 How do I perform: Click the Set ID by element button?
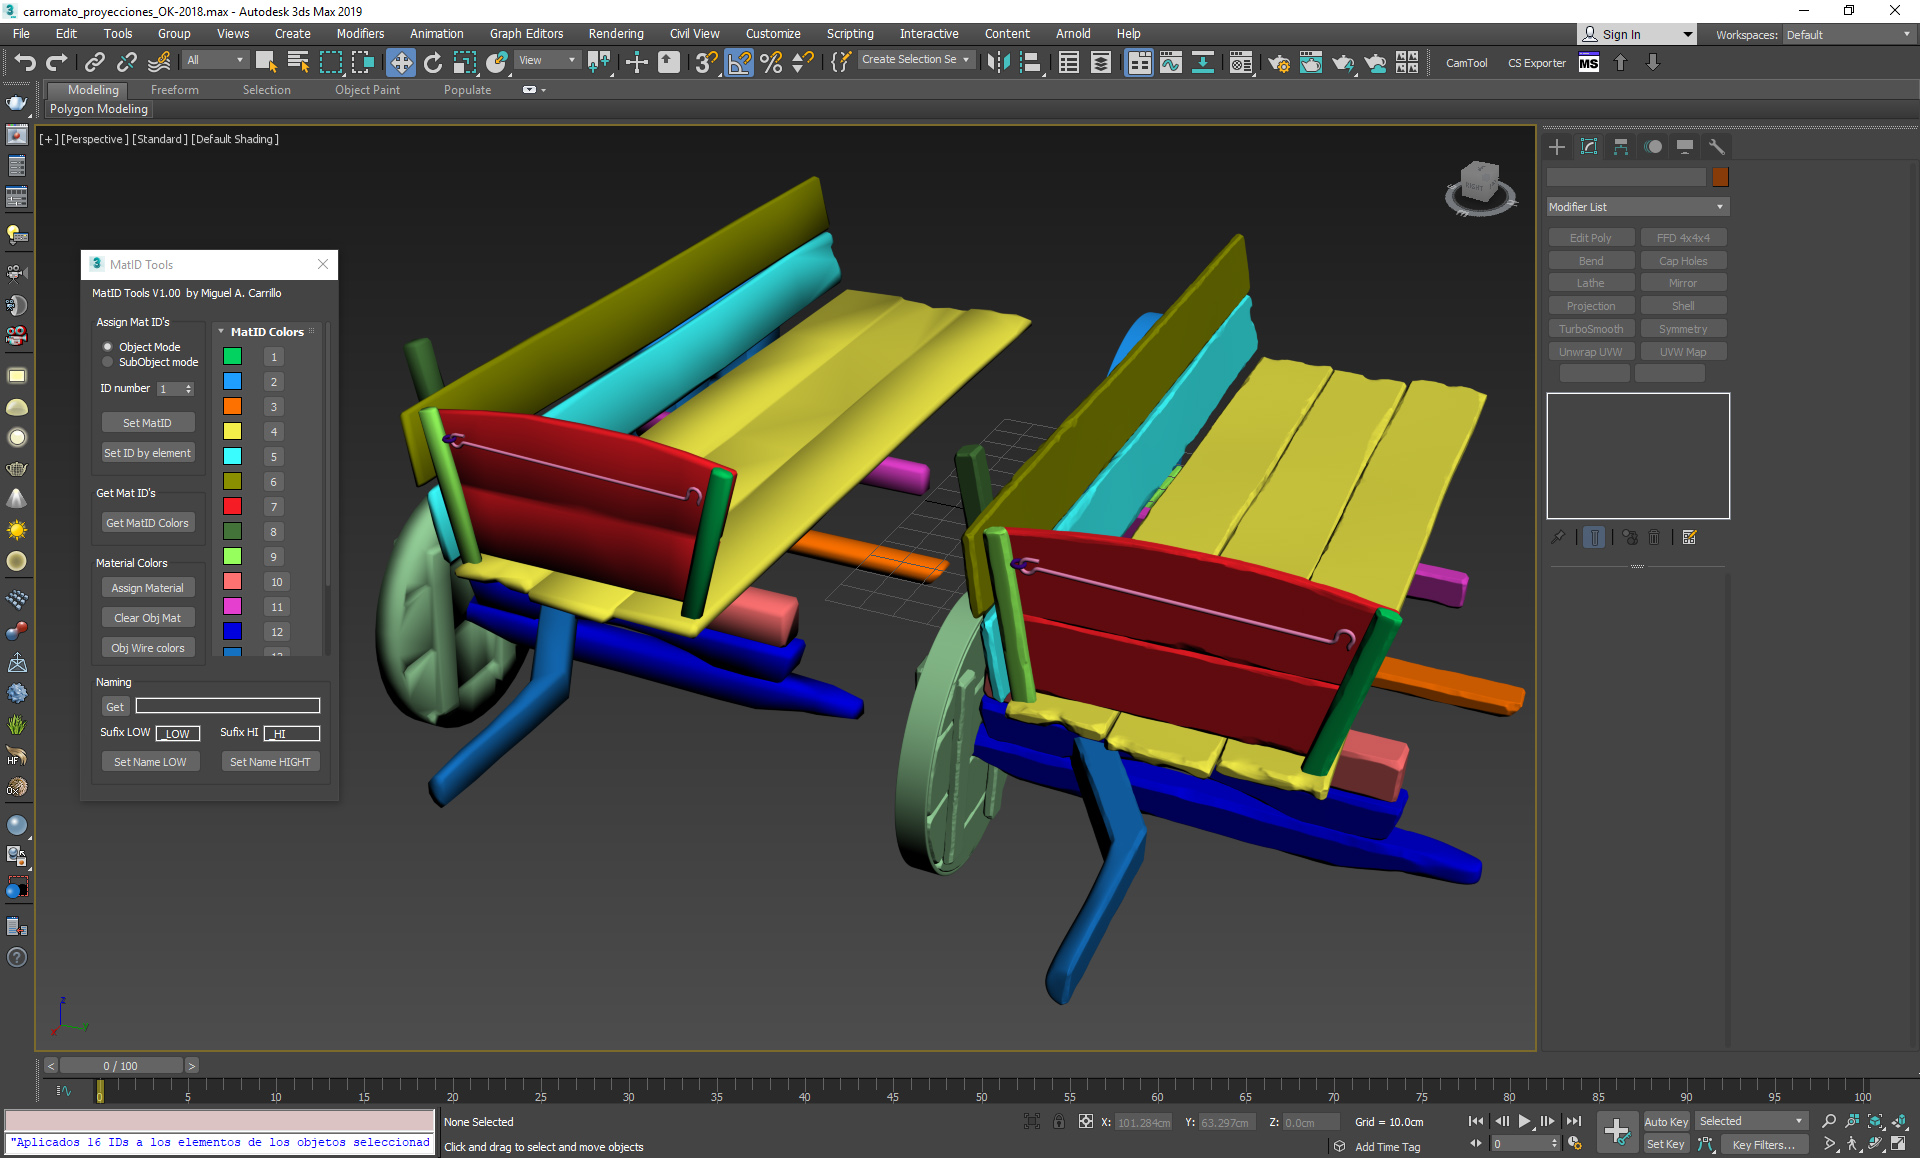coord(147,453)
